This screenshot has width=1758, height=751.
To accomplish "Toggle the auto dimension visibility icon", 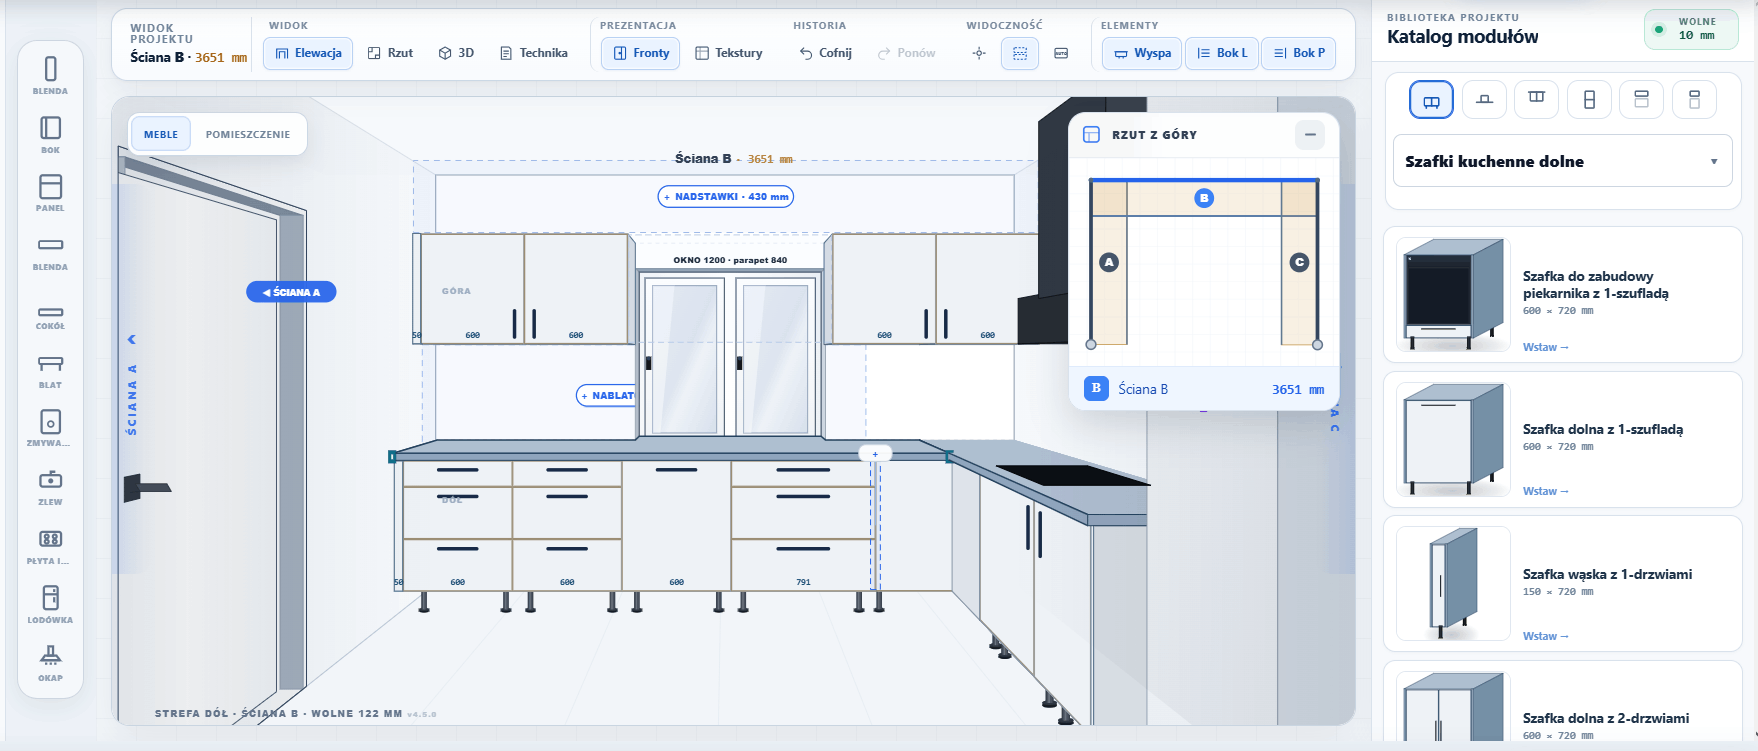I will pos(1061,53).
